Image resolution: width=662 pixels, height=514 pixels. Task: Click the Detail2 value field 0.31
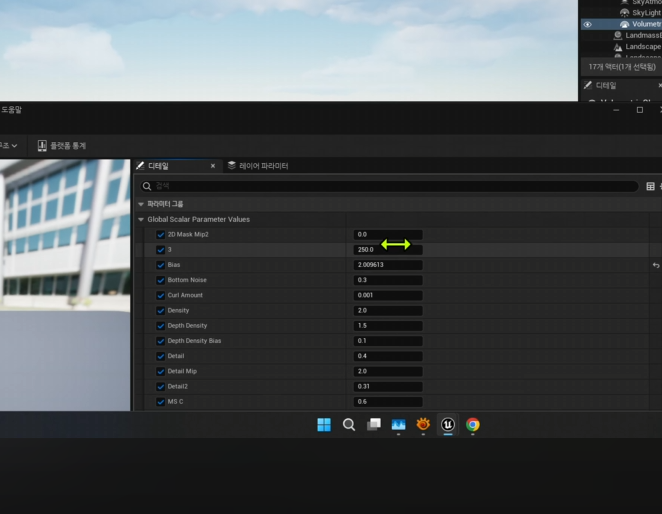pos(388,386)
